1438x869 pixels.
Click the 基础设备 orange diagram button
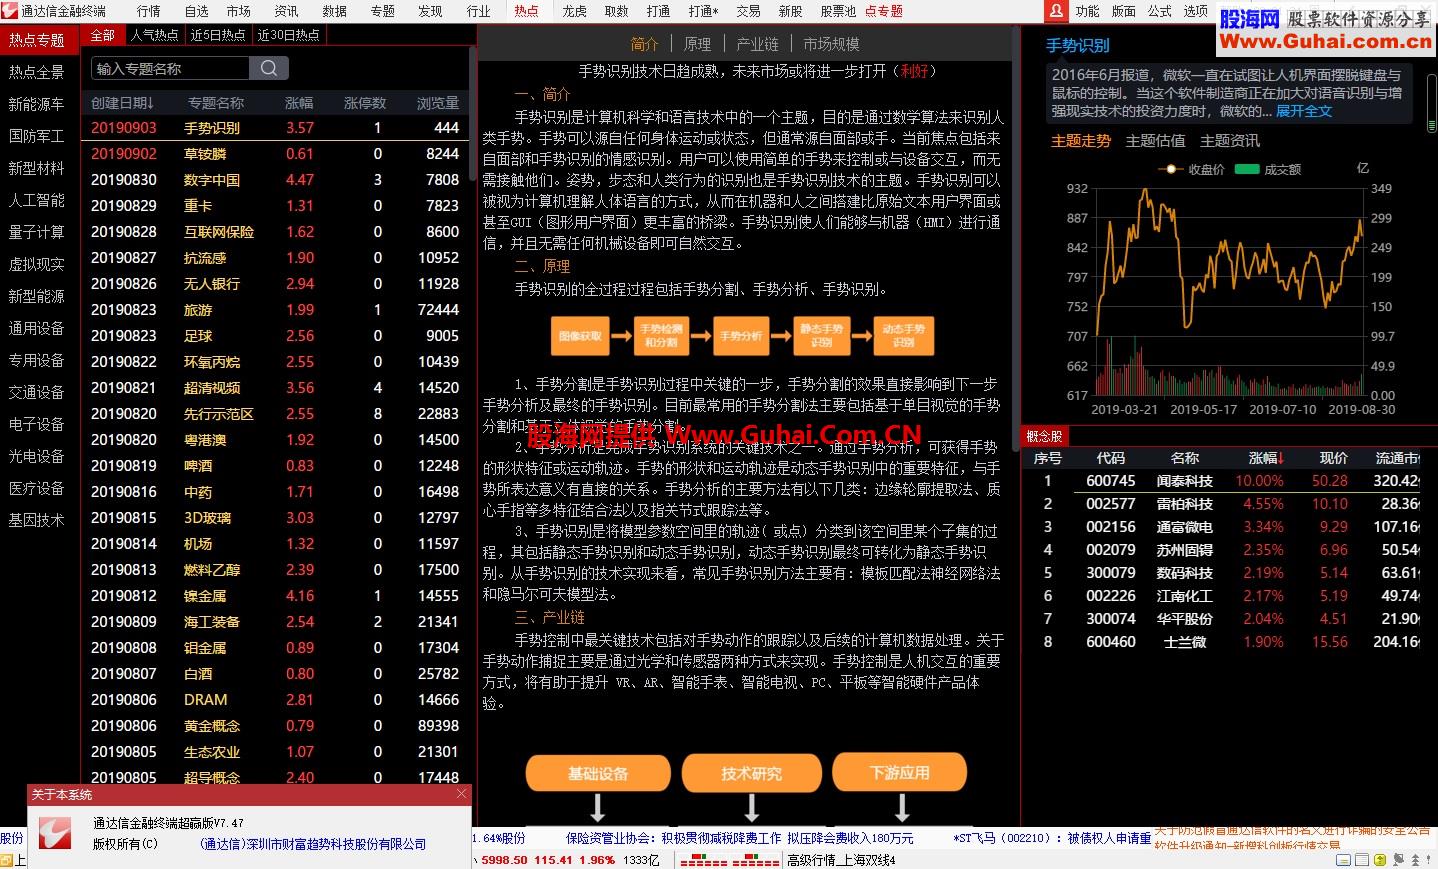598,773
